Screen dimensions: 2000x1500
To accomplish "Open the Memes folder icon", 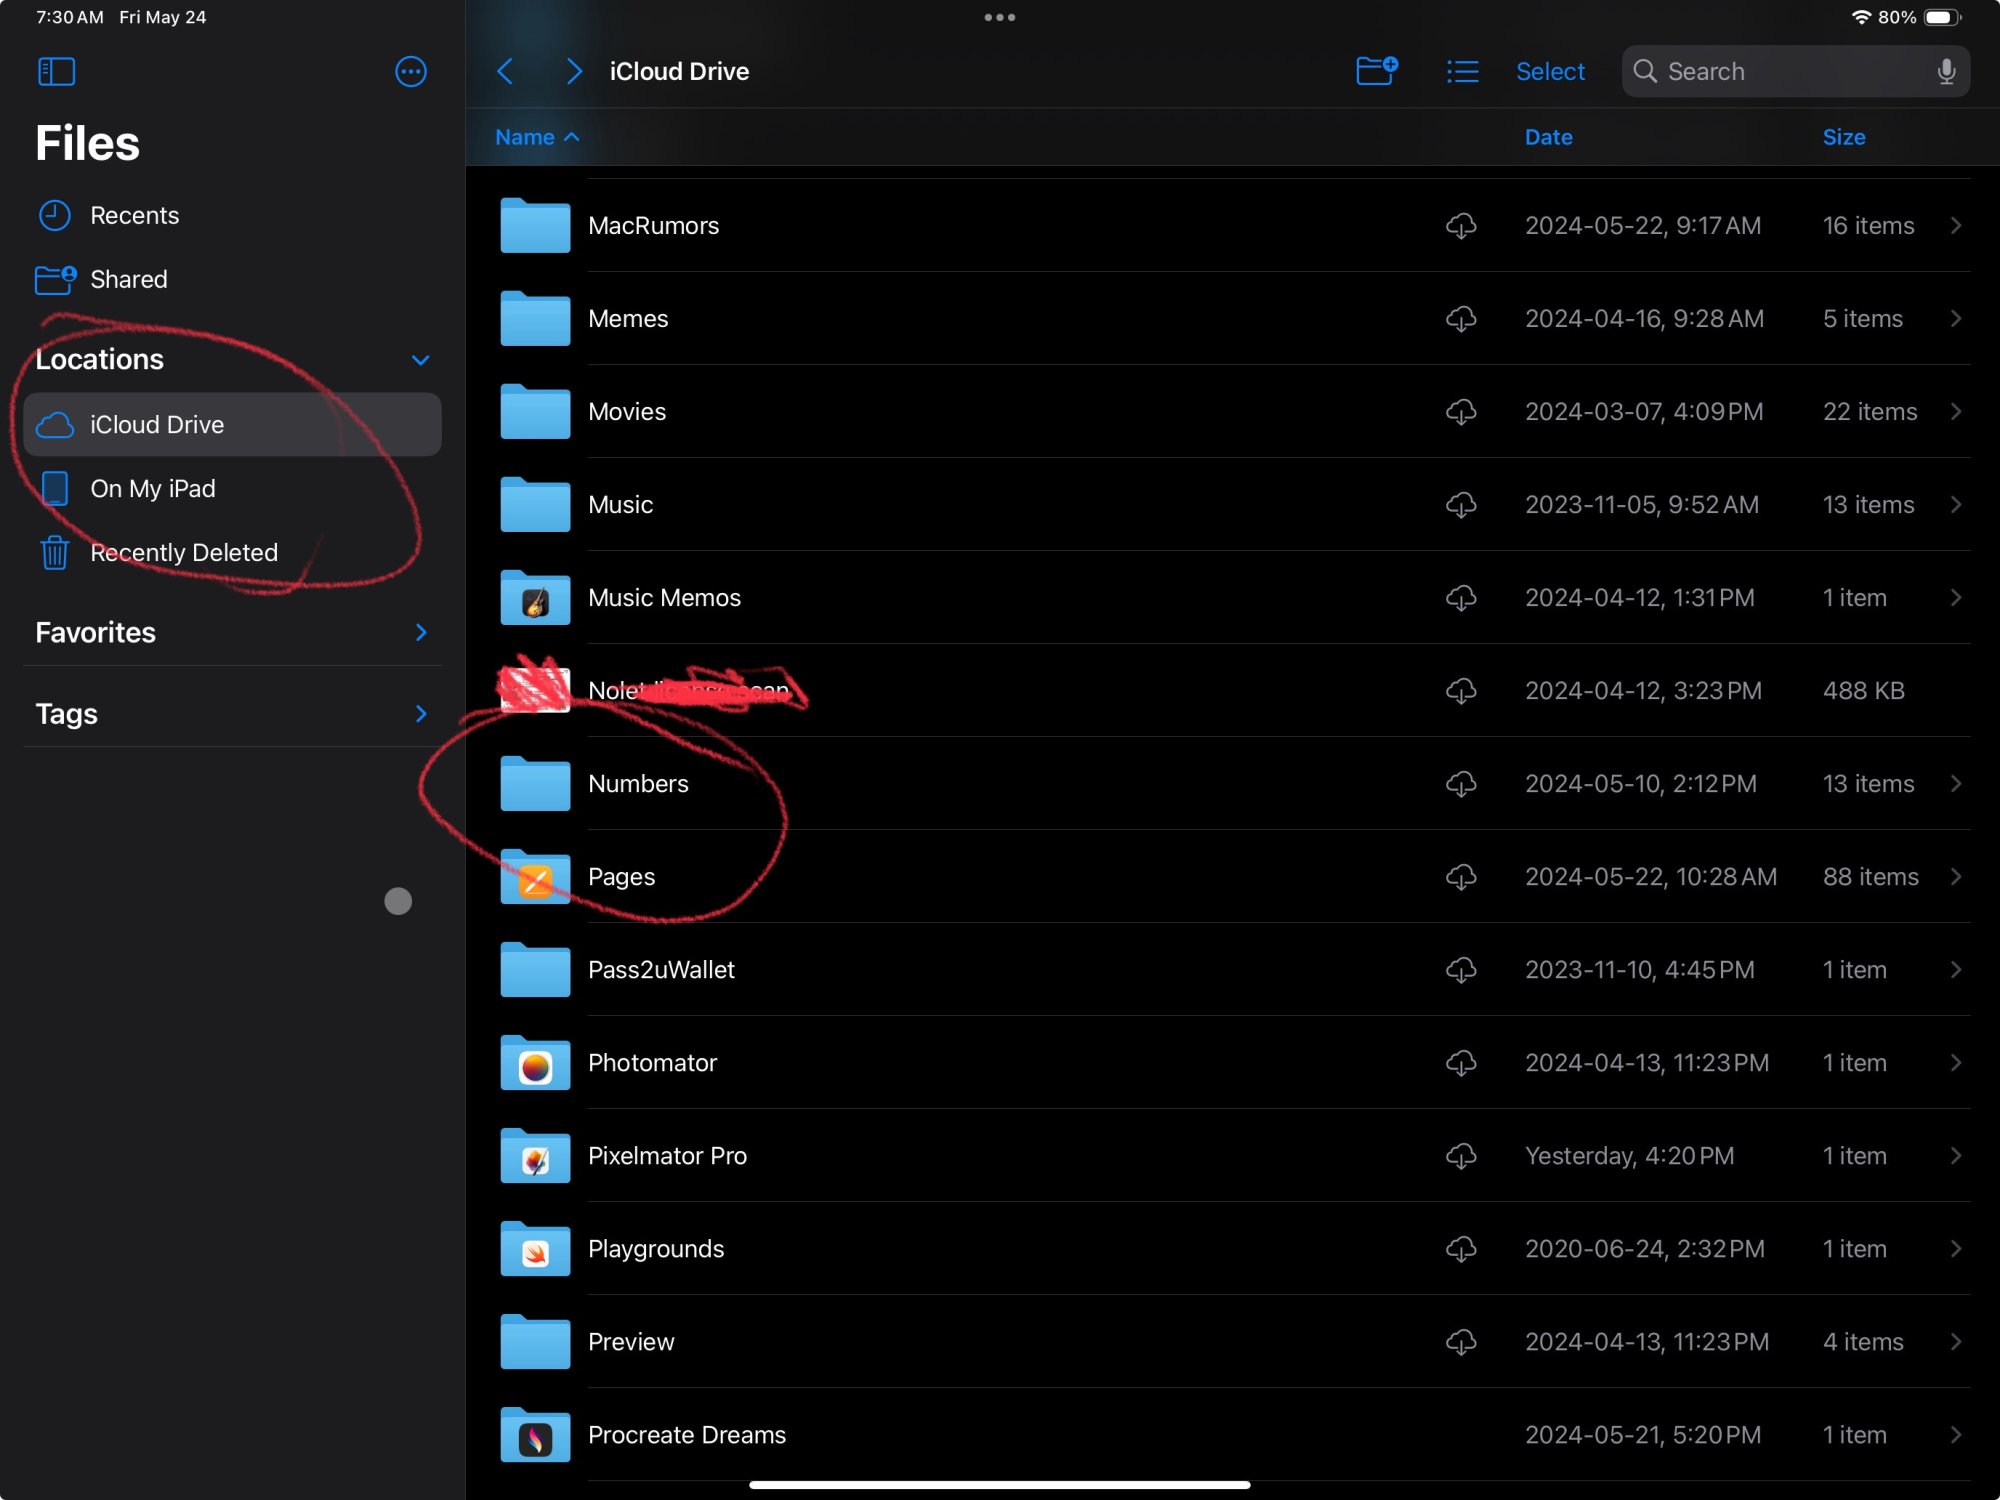I will pos(535,318).
